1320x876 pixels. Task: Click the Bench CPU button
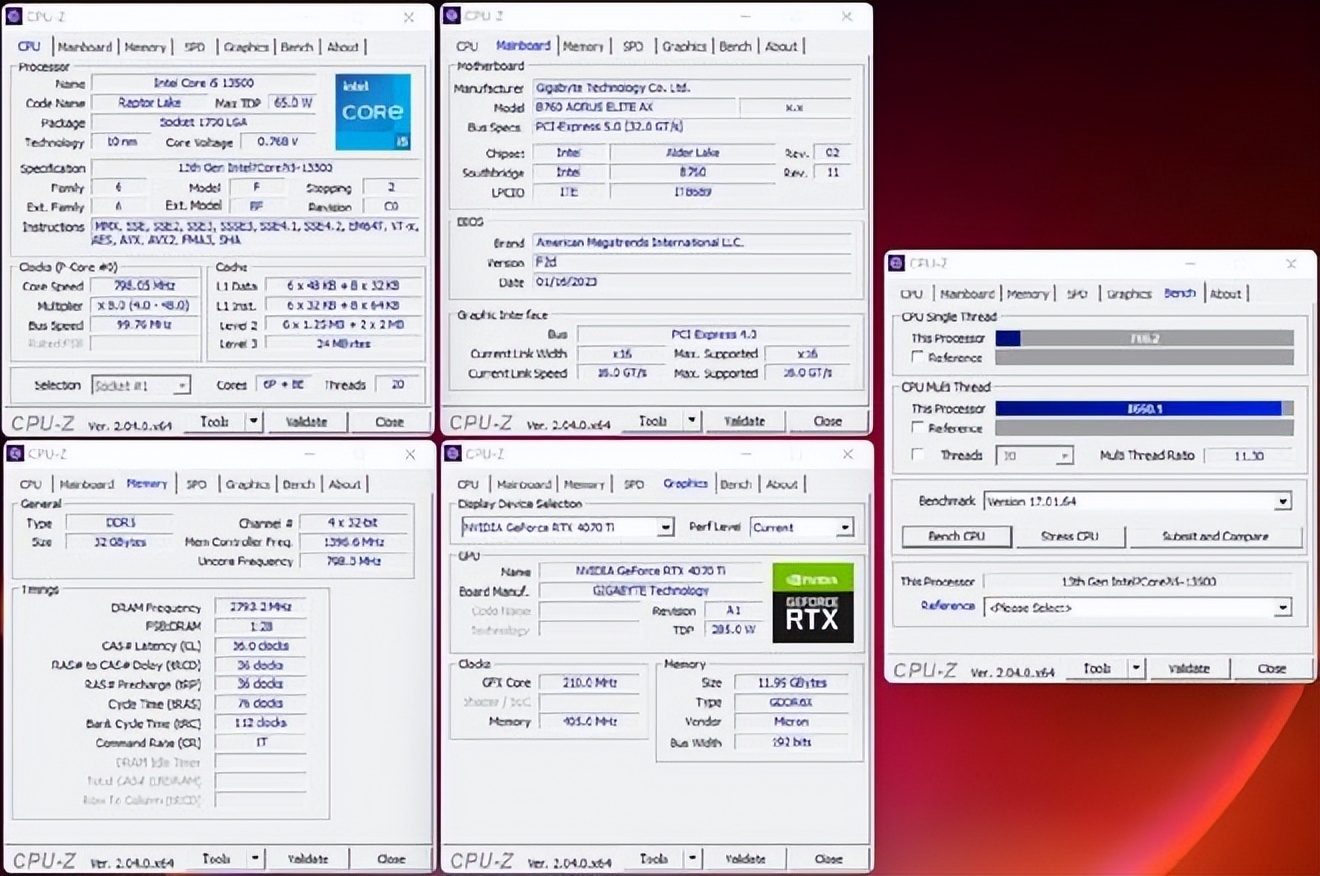point(957,537)
